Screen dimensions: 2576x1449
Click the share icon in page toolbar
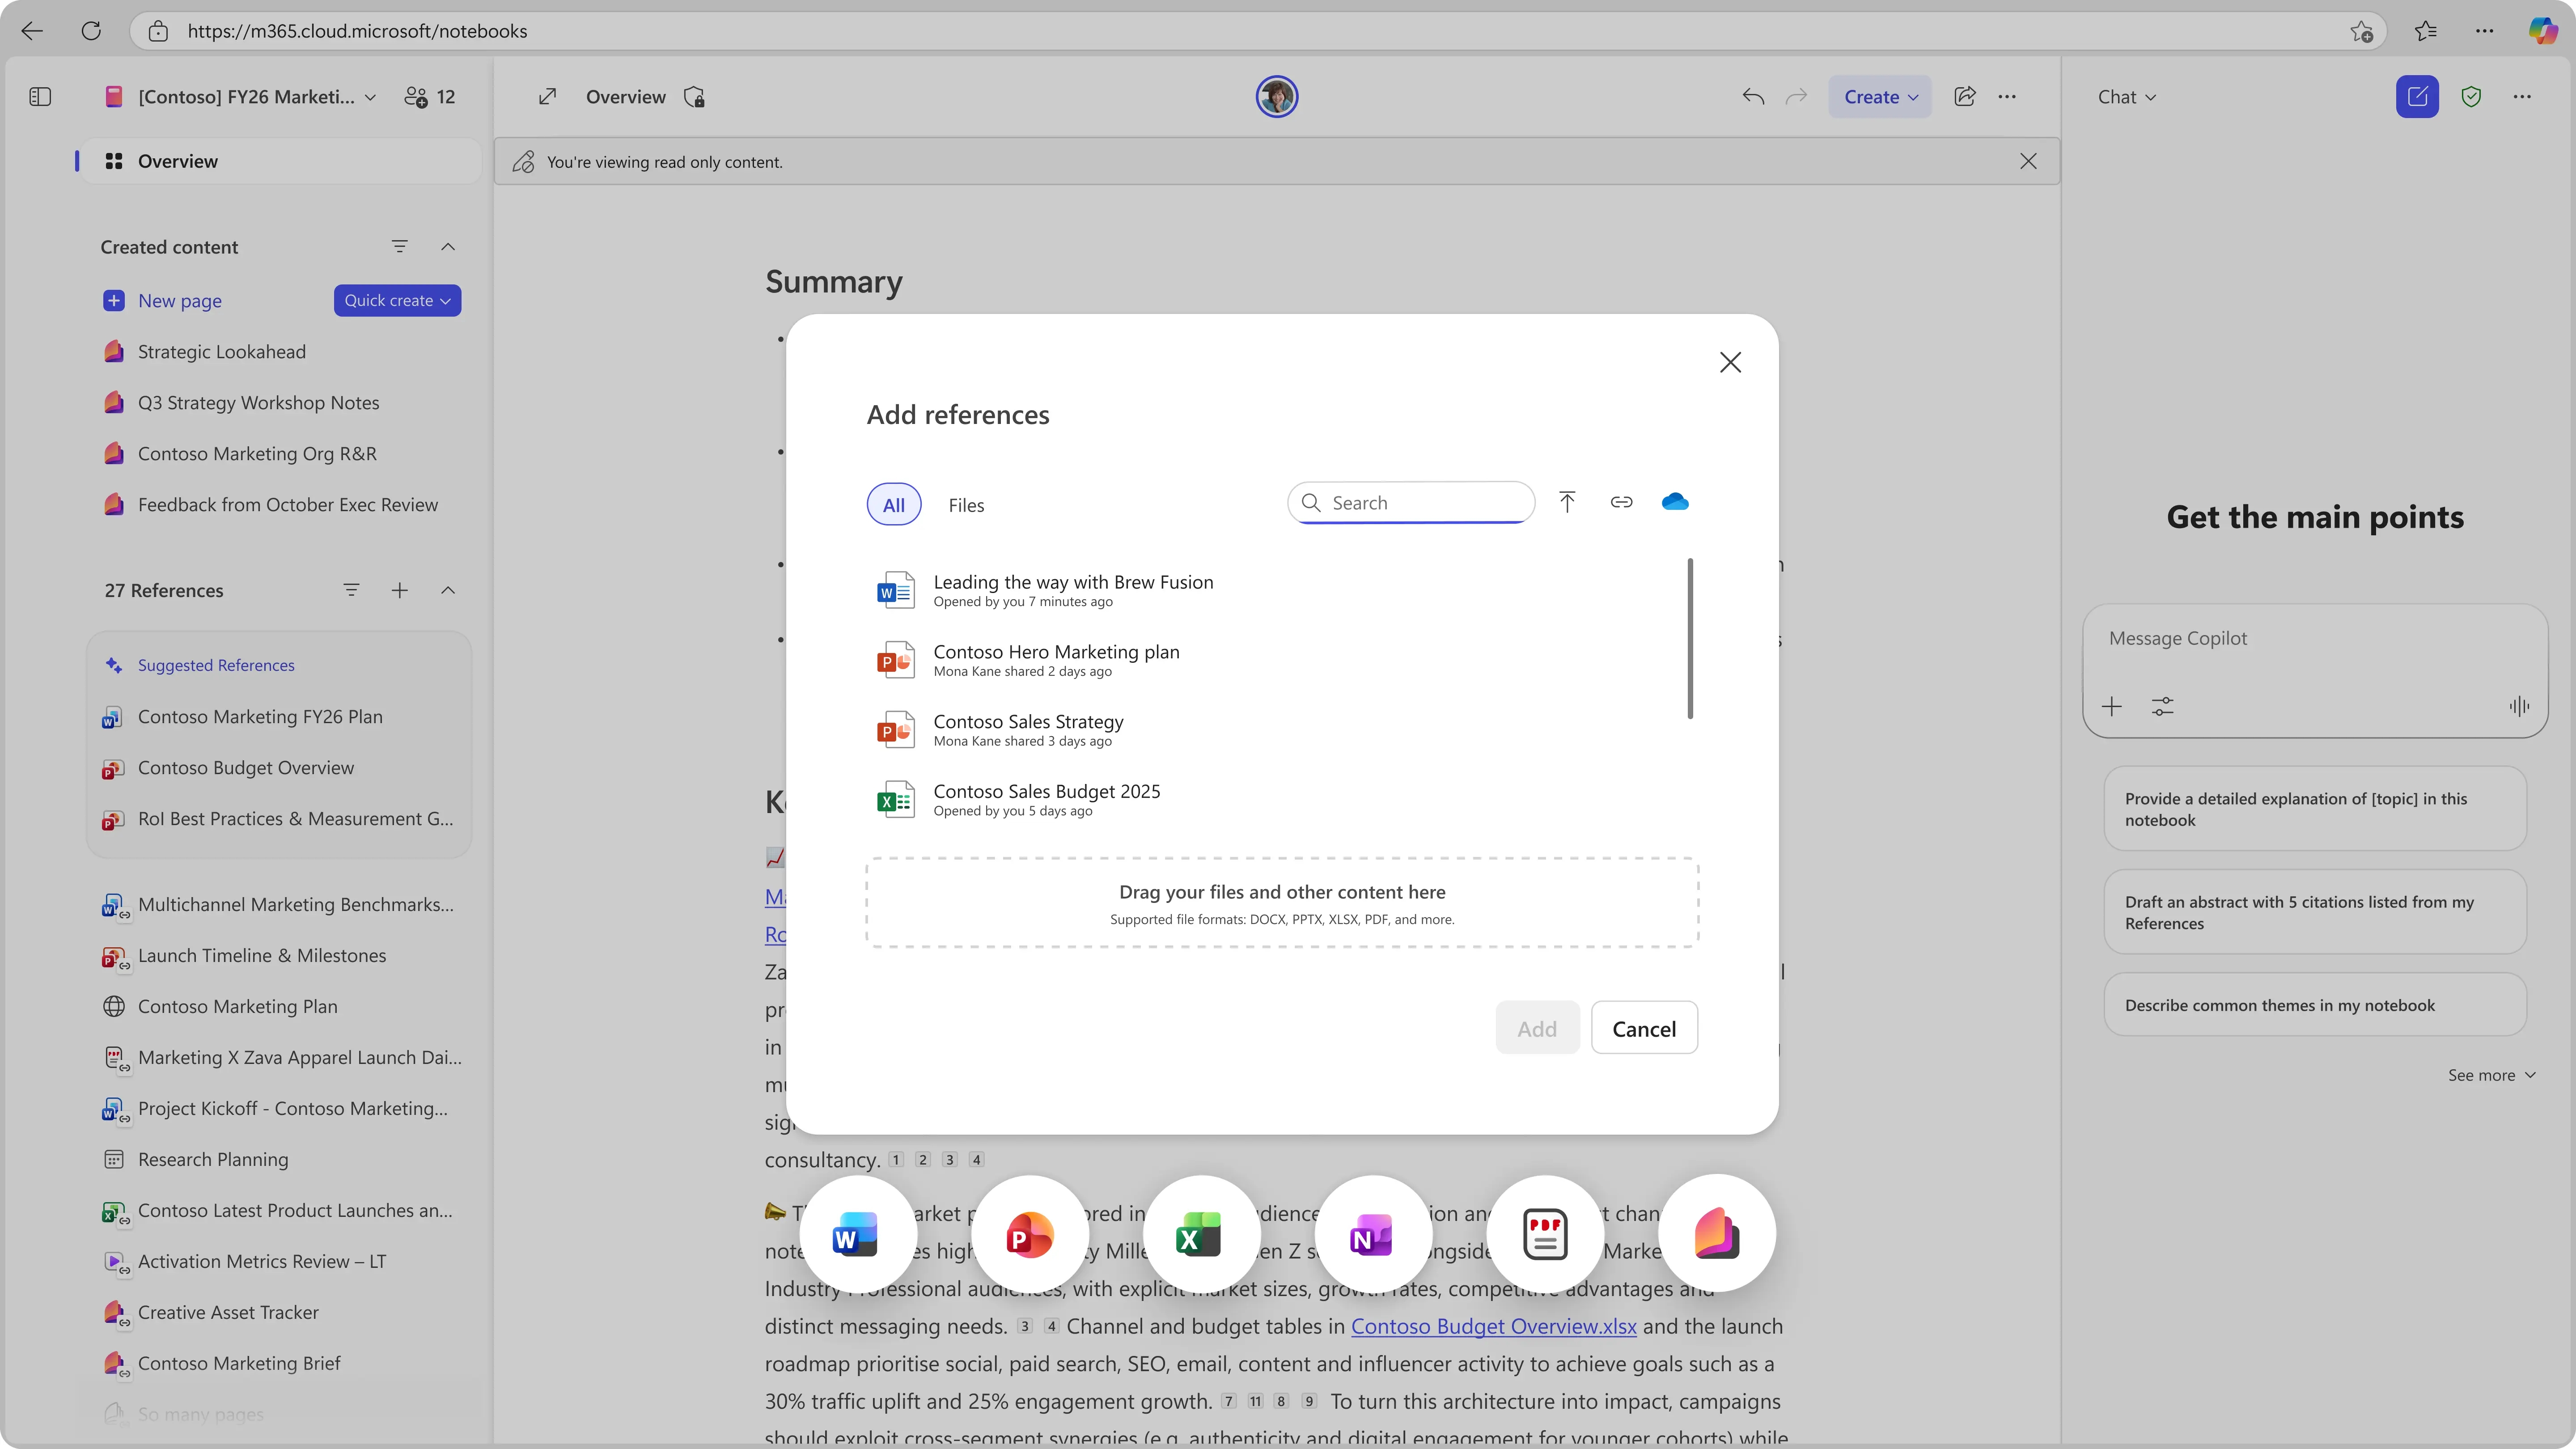tap(1964, 97)
